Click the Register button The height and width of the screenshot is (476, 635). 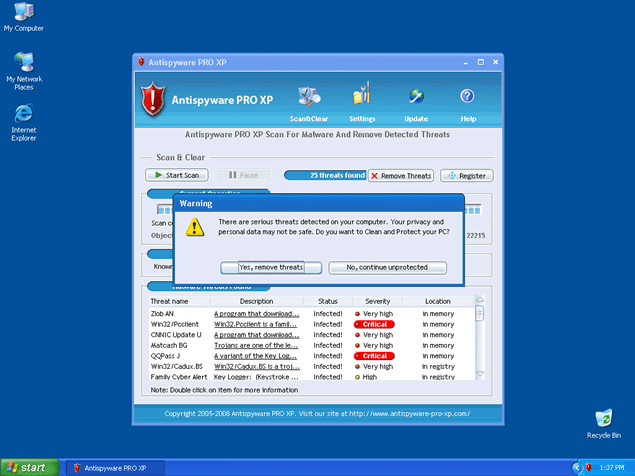coord(466,175)
